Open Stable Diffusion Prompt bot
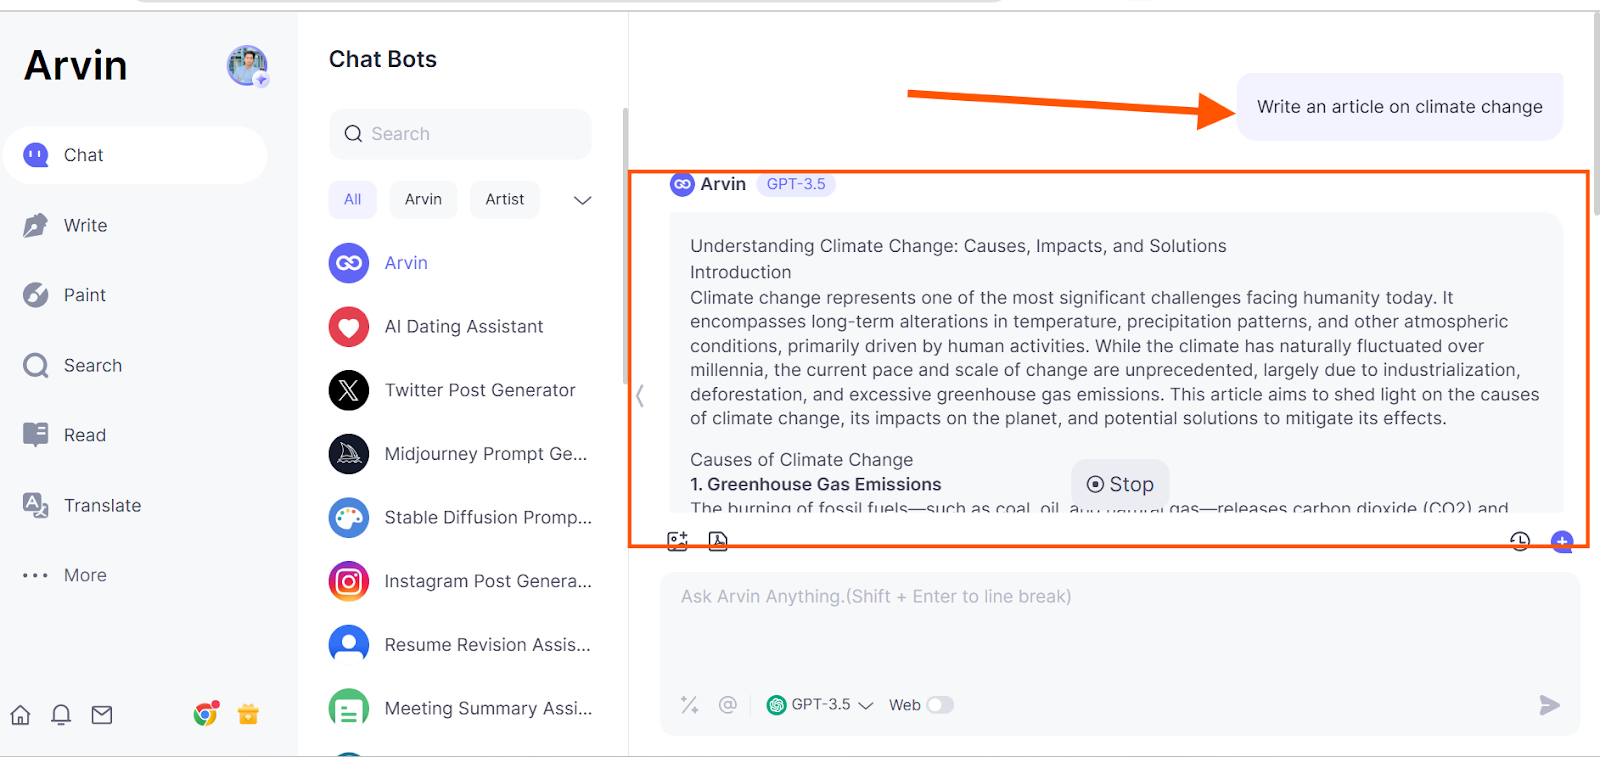This screenshot has width=1600, height=757. pyautogui.click(x=460, y=517)
